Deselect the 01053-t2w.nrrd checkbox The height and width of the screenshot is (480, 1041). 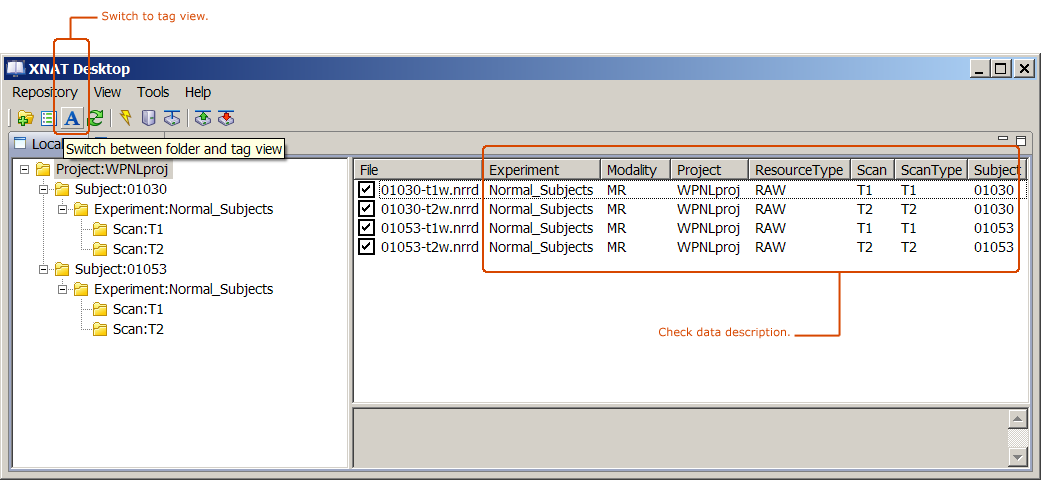coord(367,247)
